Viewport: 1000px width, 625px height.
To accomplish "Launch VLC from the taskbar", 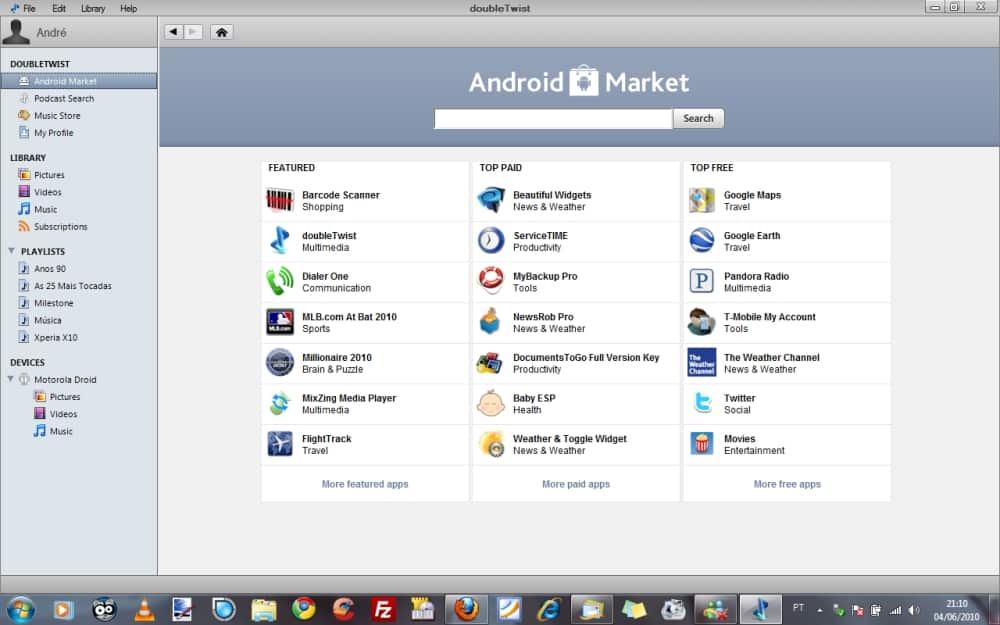I will (144, 610).
